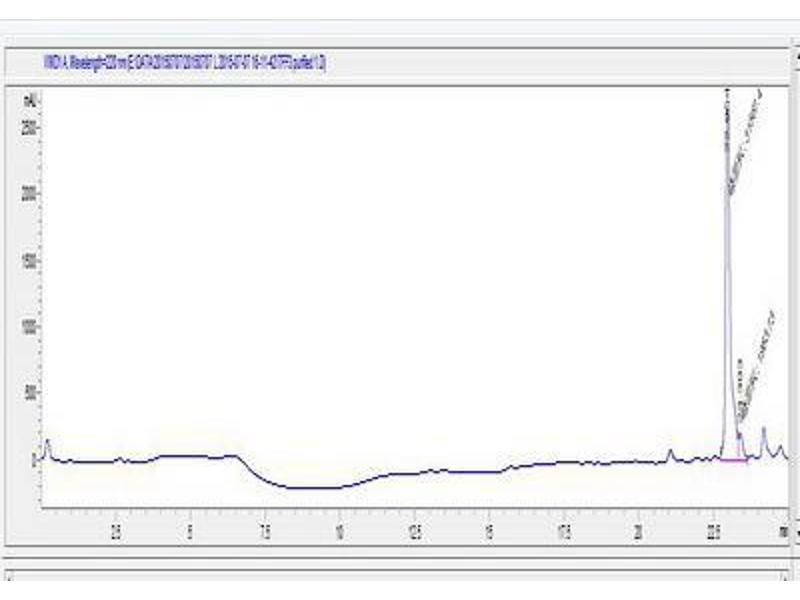Click the rotated label of the shoulder peak
Screen dimensions: 800x600
(756, 365)
